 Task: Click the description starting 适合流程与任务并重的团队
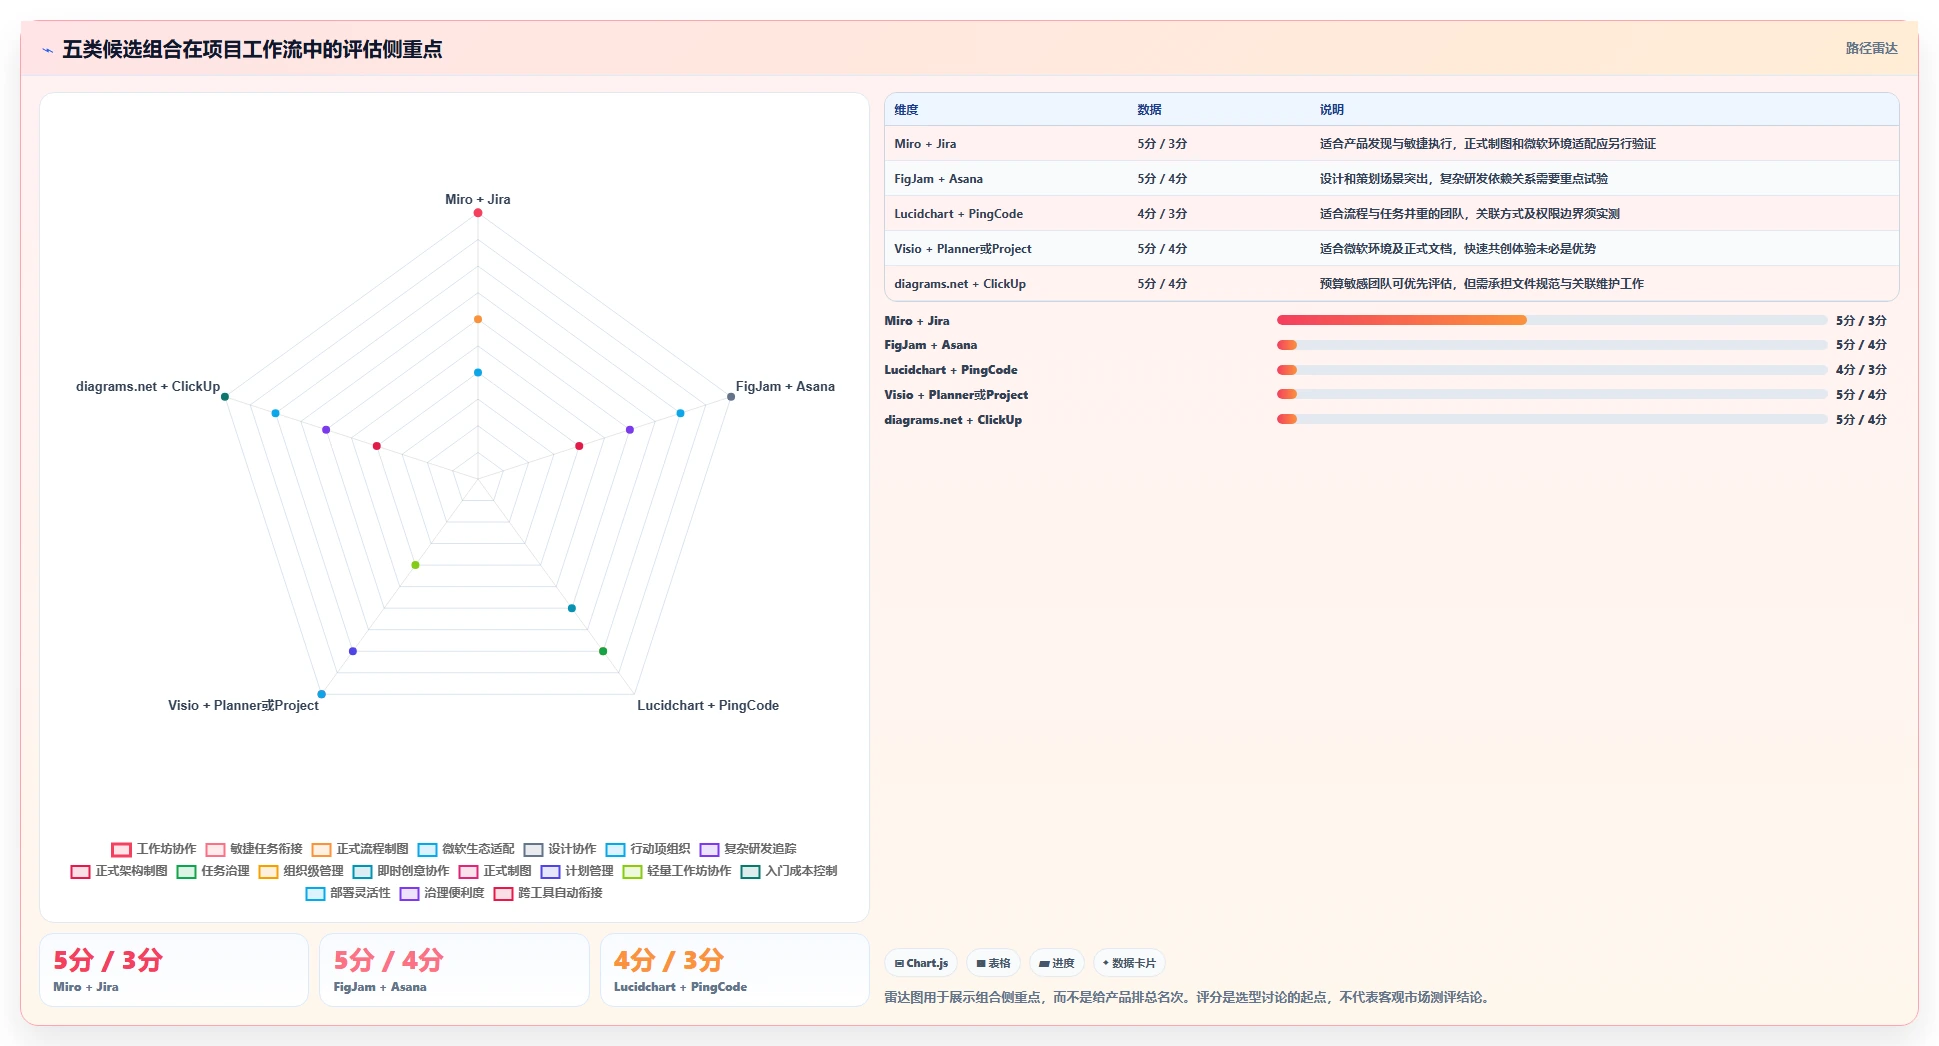[x=1469, y=214]
